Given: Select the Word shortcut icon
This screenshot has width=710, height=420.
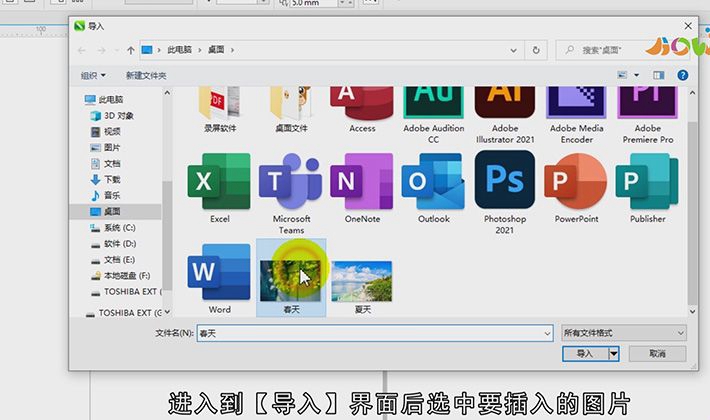Looking at the screenshot, I should coord(219,272).
